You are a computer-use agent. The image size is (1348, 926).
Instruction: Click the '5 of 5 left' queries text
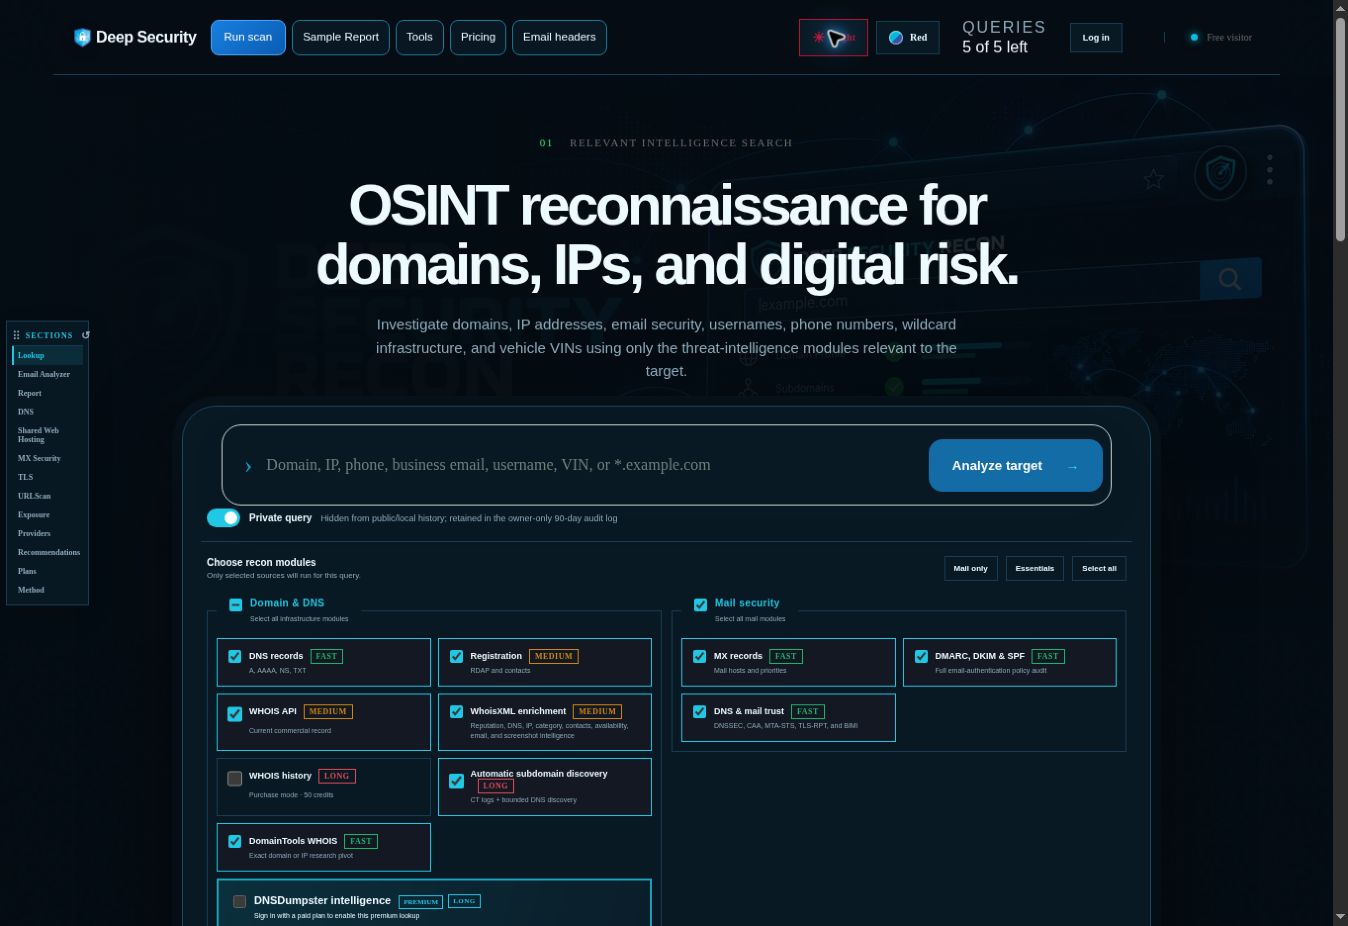coord(995,47)
